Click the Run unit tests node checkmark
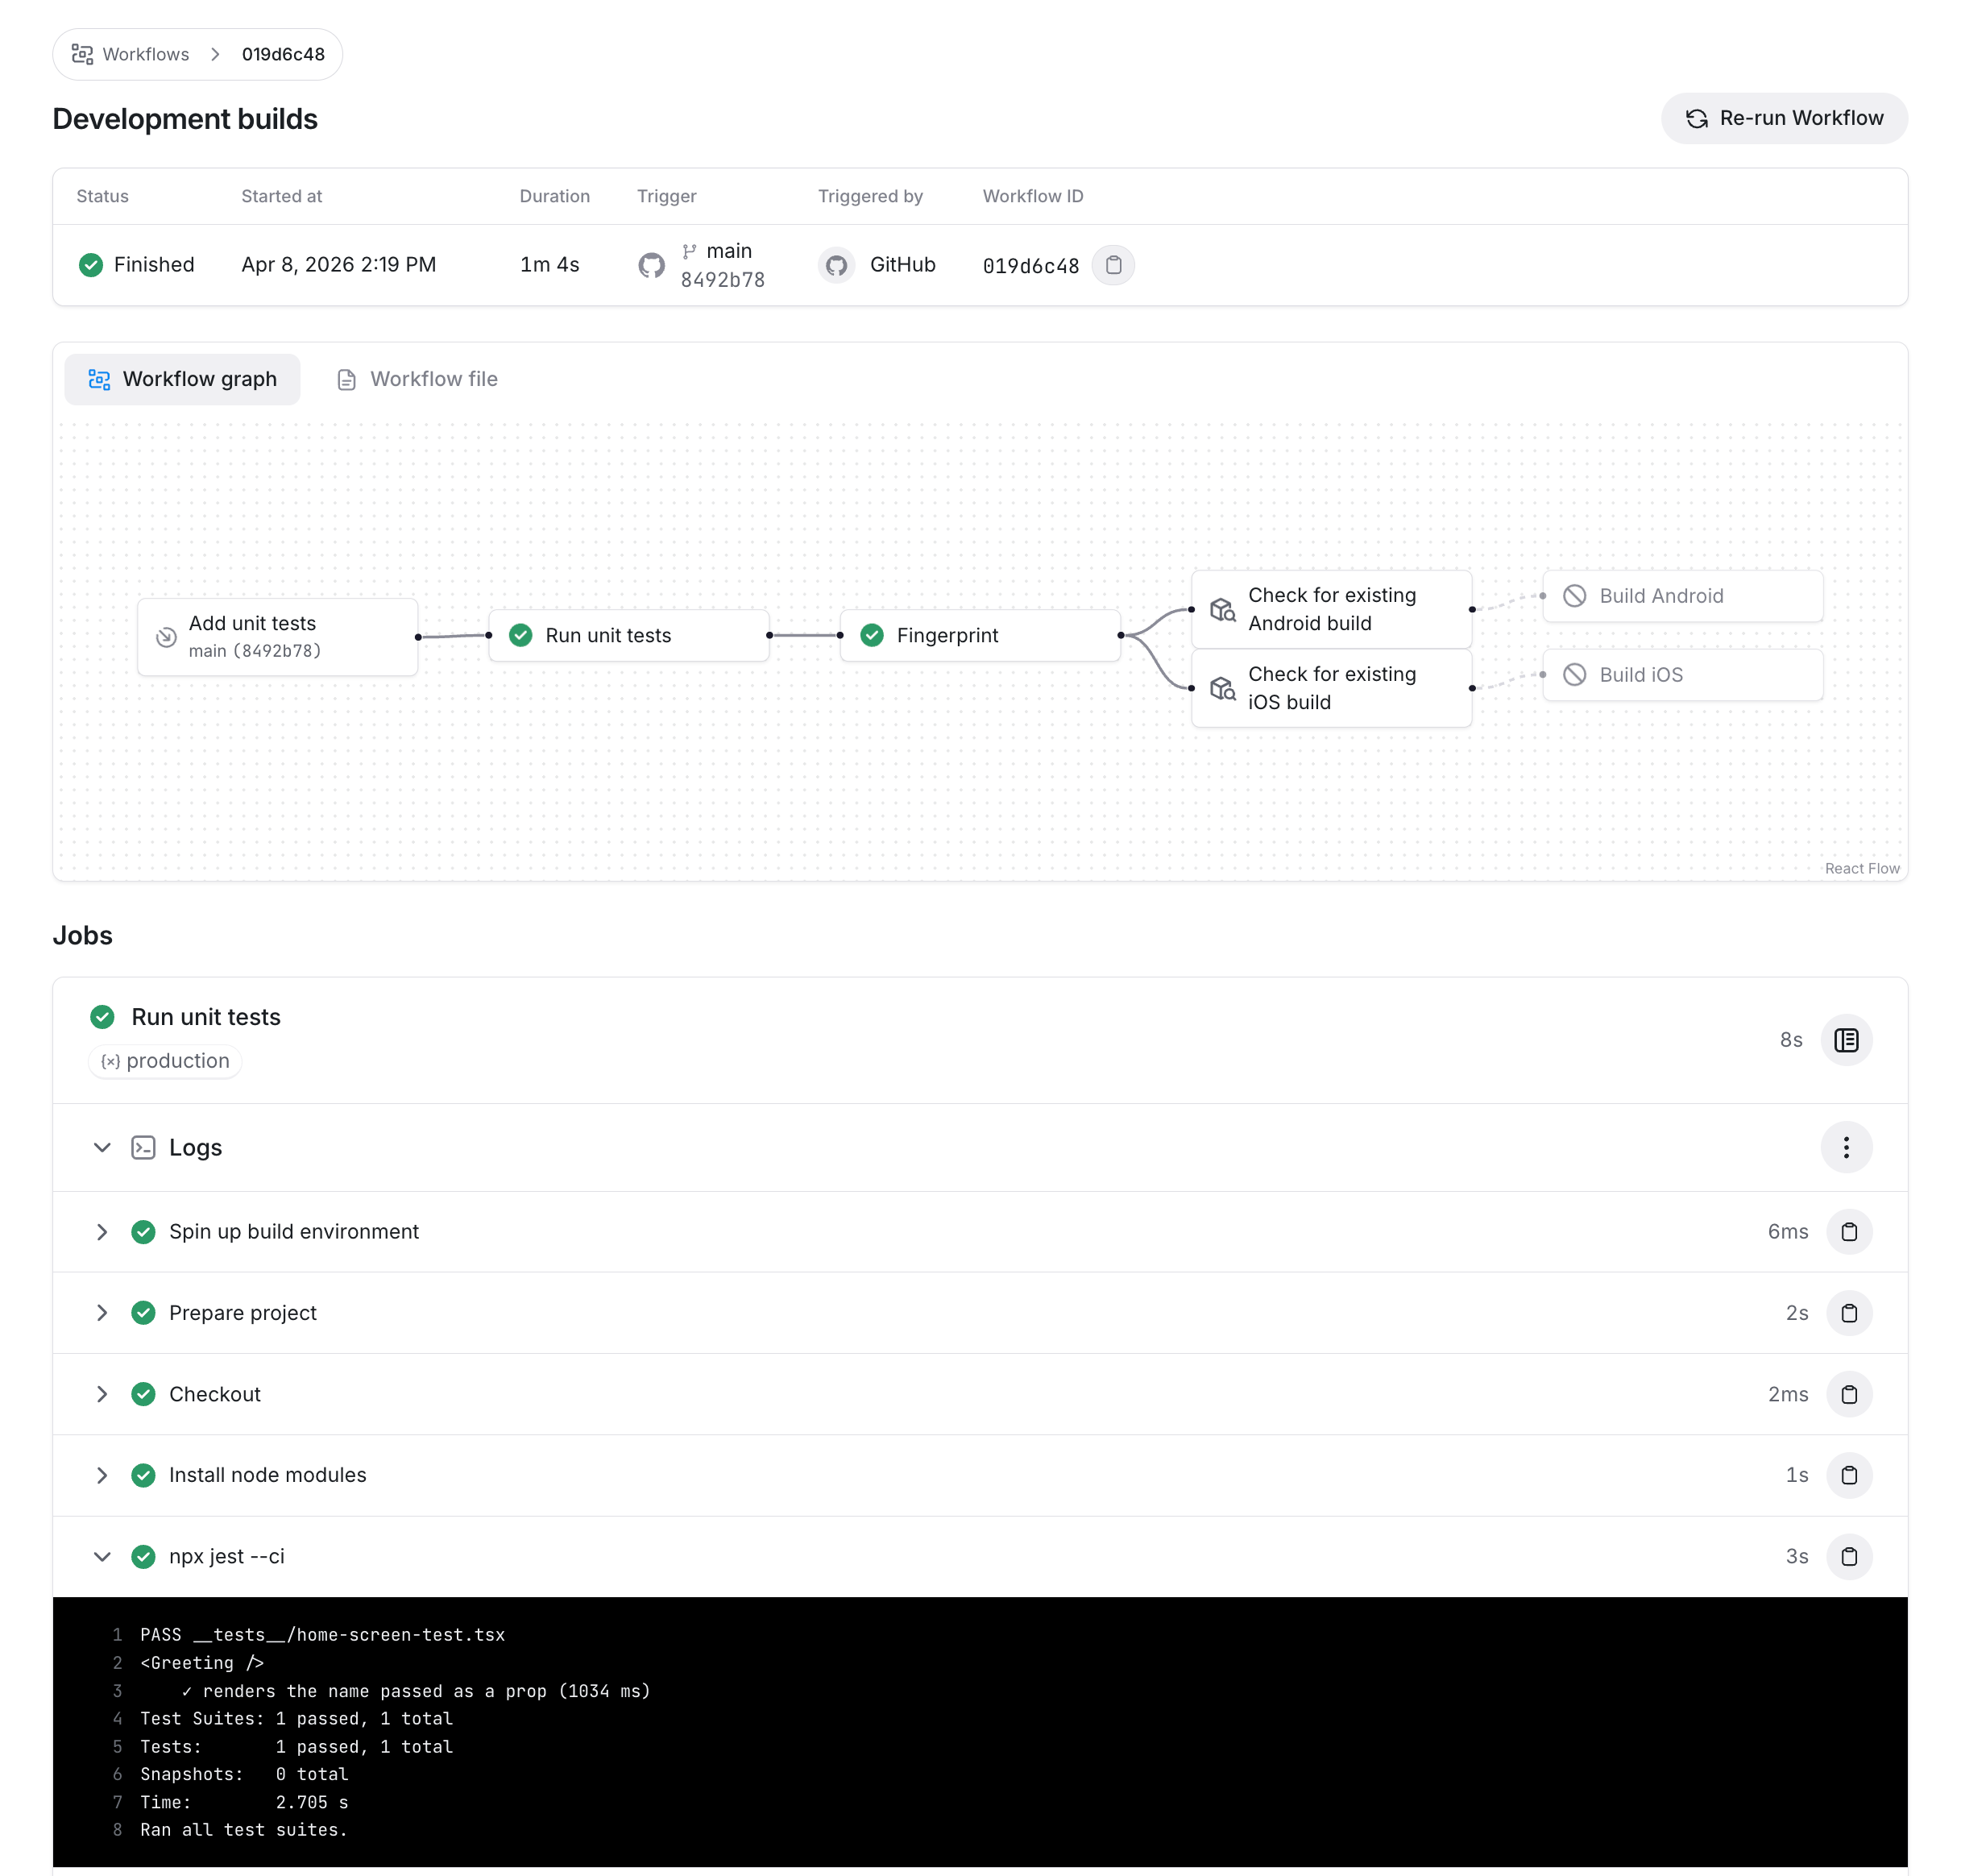The image size is (1961, 1876). [x=520, y=635]
